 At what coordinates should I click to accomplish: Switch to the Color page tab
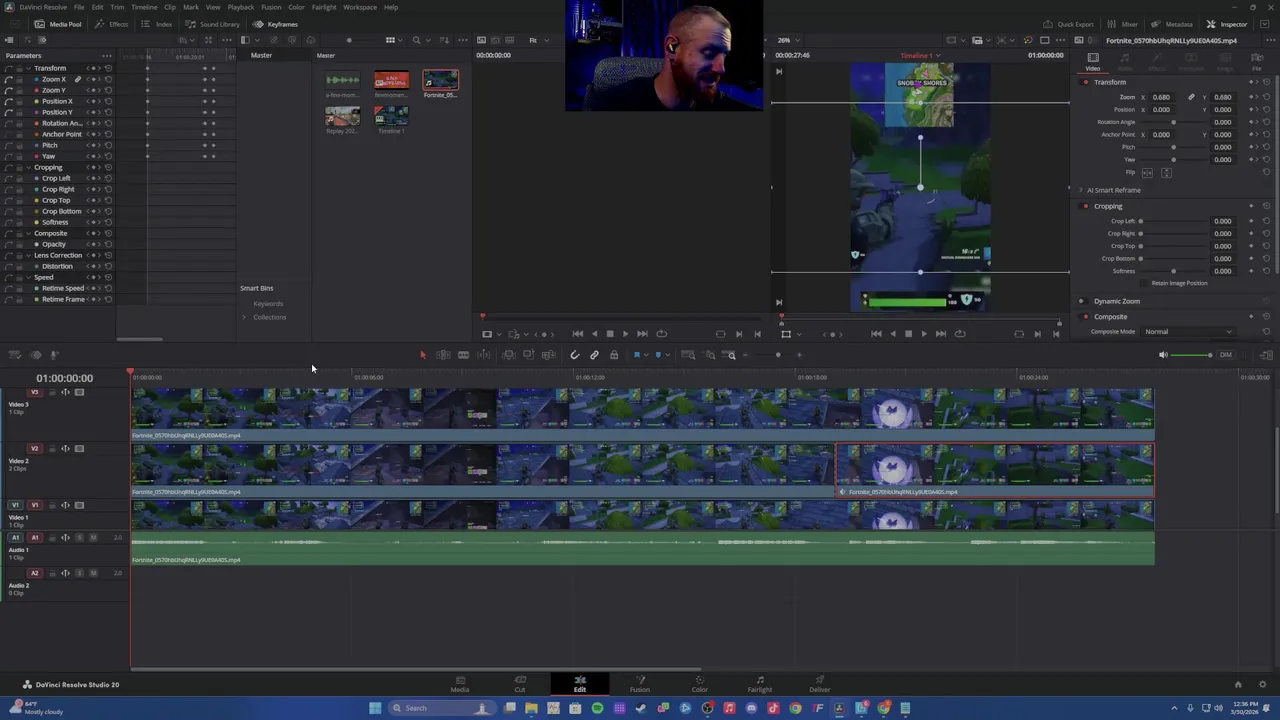[x=699, y=684]
